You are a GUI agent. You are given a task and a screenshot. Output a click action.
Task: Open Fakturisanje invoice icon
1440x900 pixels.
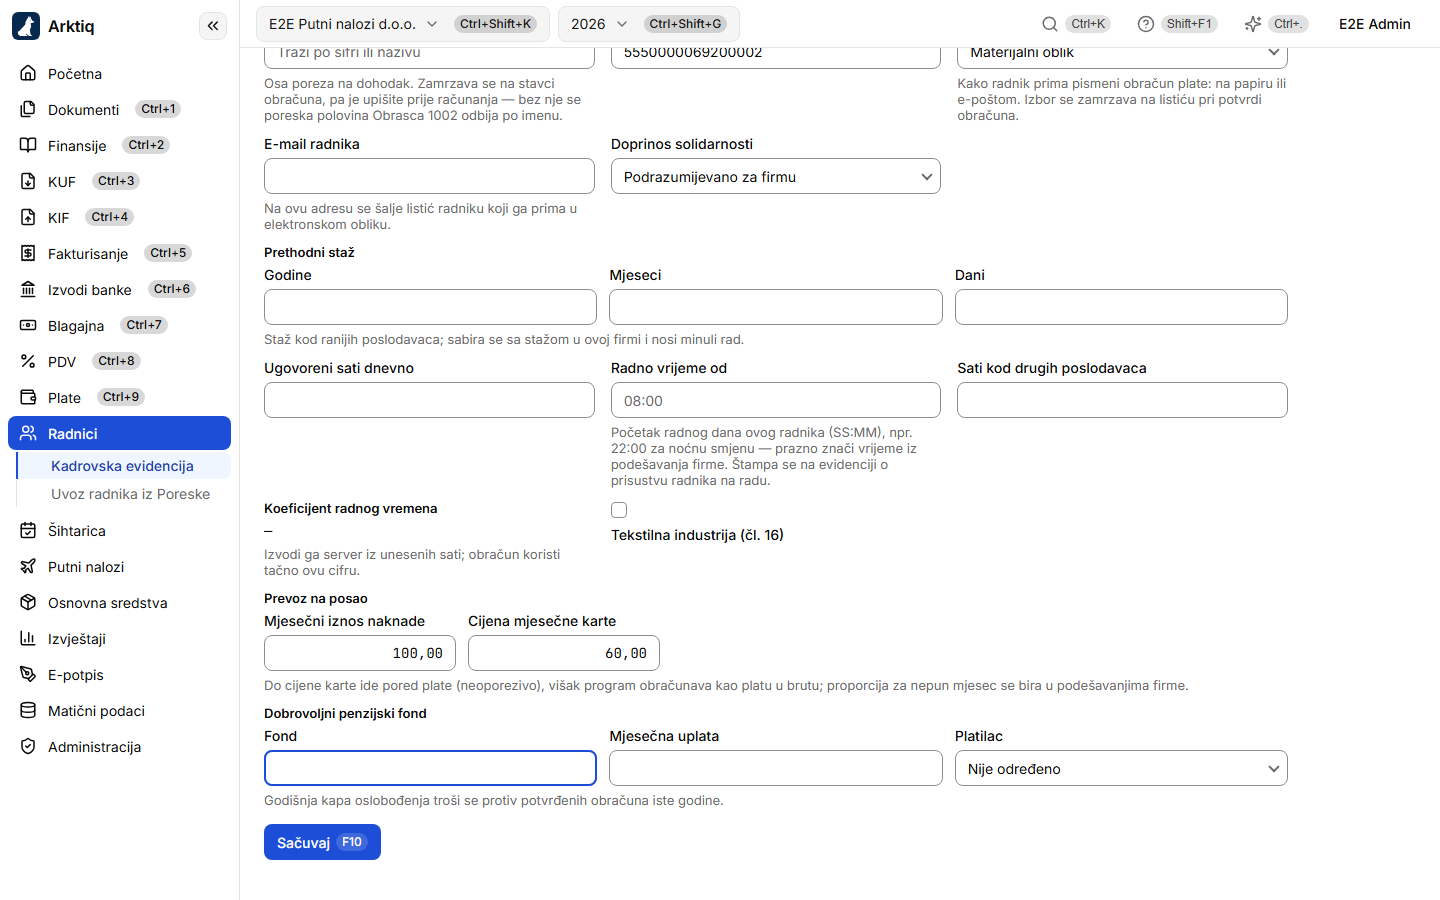click(28, 254)
